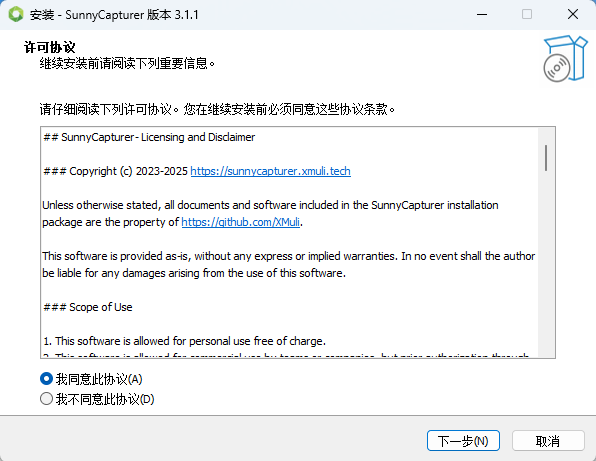Minimize the installer window
The image size is (596, 461).
[482, 15]
